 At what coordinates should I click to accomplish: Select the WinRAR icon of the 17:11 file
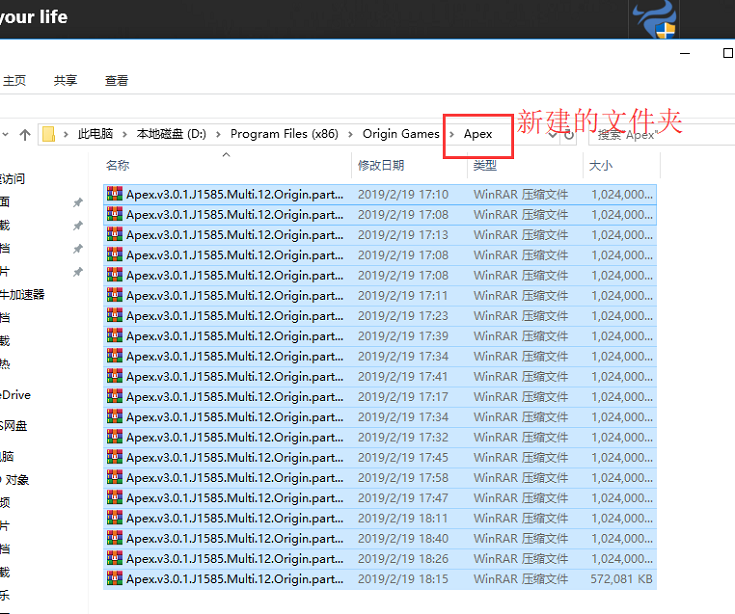pos(114,295)
